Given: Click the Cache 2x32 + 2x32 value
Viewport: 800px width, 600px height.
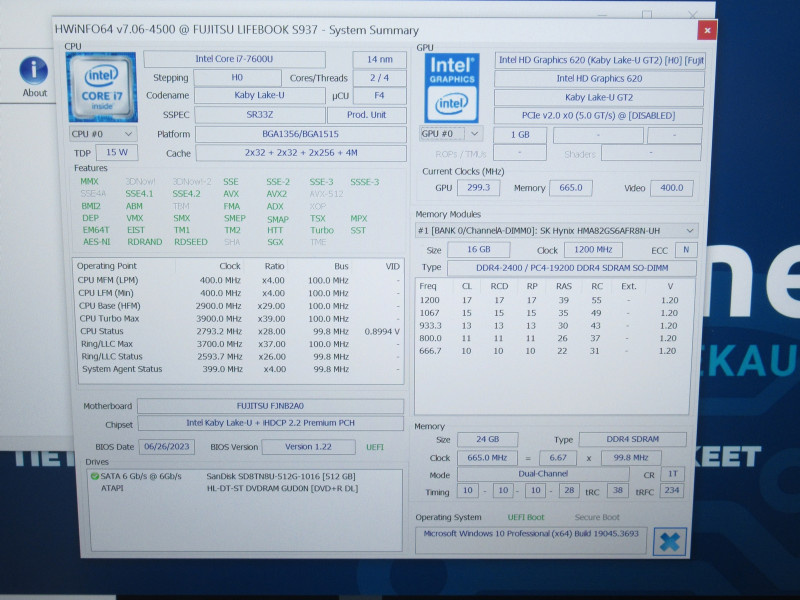Looking at the screenshot, I should [301, 153].
